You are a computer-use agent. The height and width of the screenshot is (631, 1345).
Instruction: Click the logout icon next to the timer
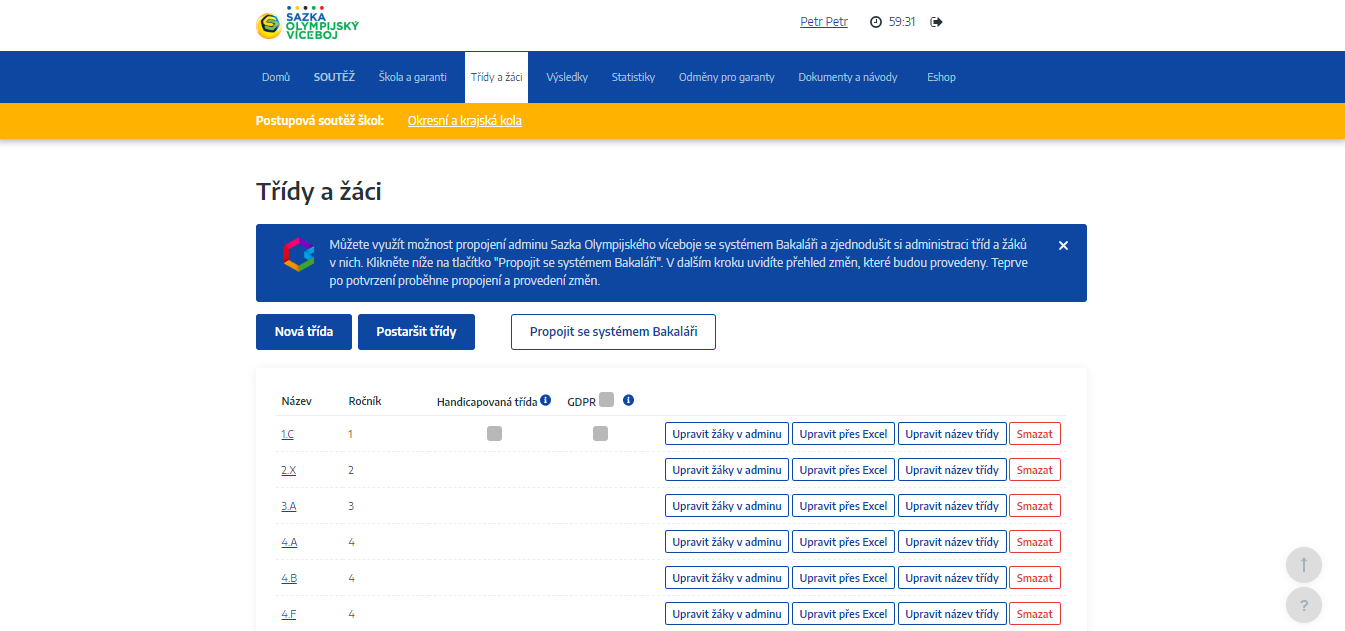[936, 22]
